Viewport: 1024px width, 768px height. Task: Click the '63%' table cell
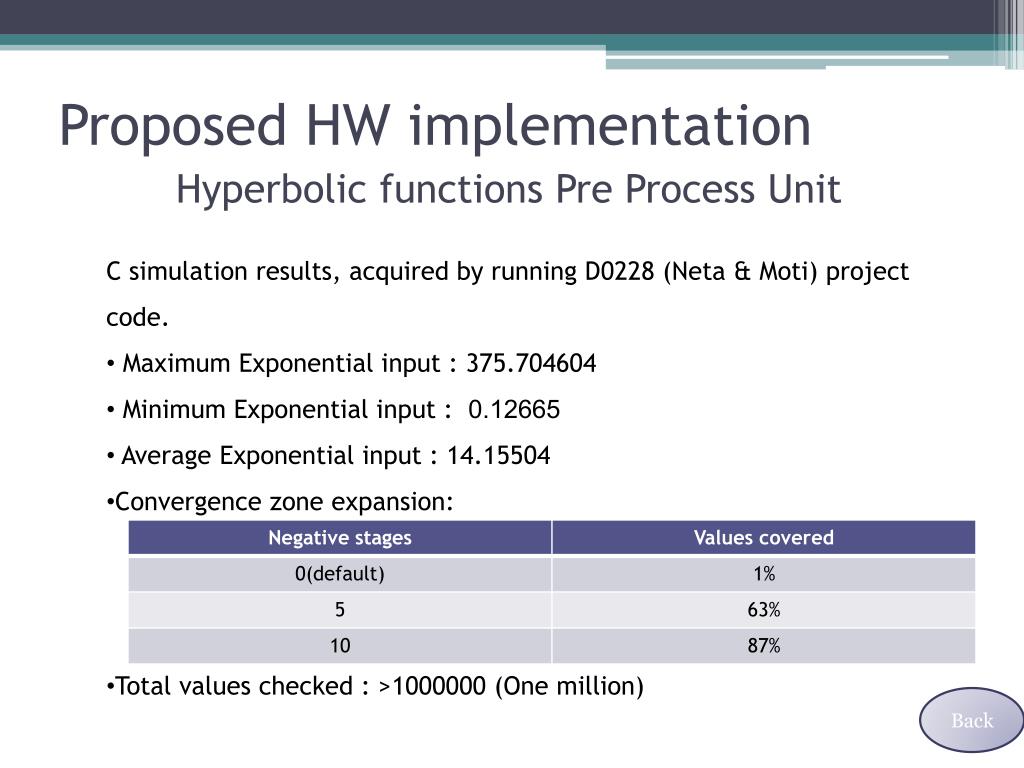click(763, 609)
